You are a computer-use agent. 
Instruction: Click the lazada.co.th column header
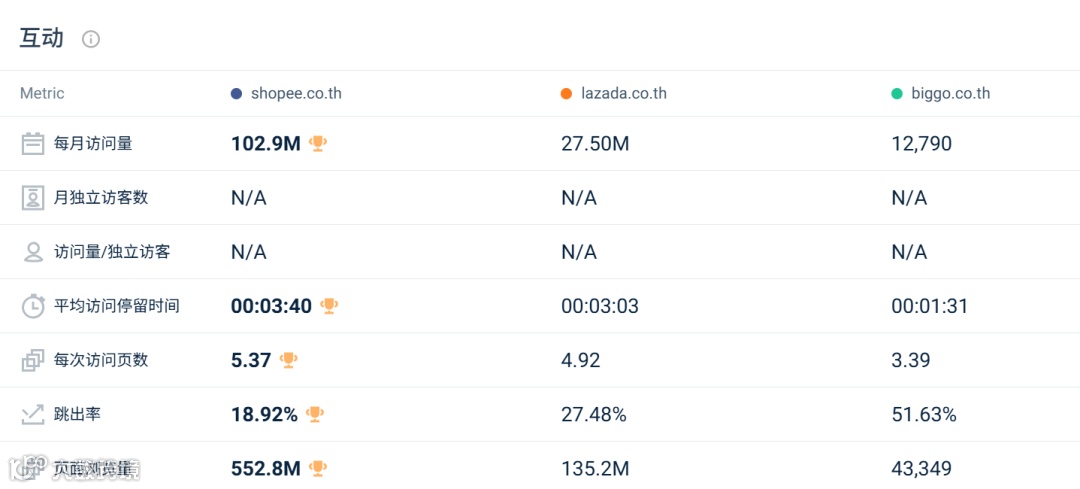click(624, 93)
